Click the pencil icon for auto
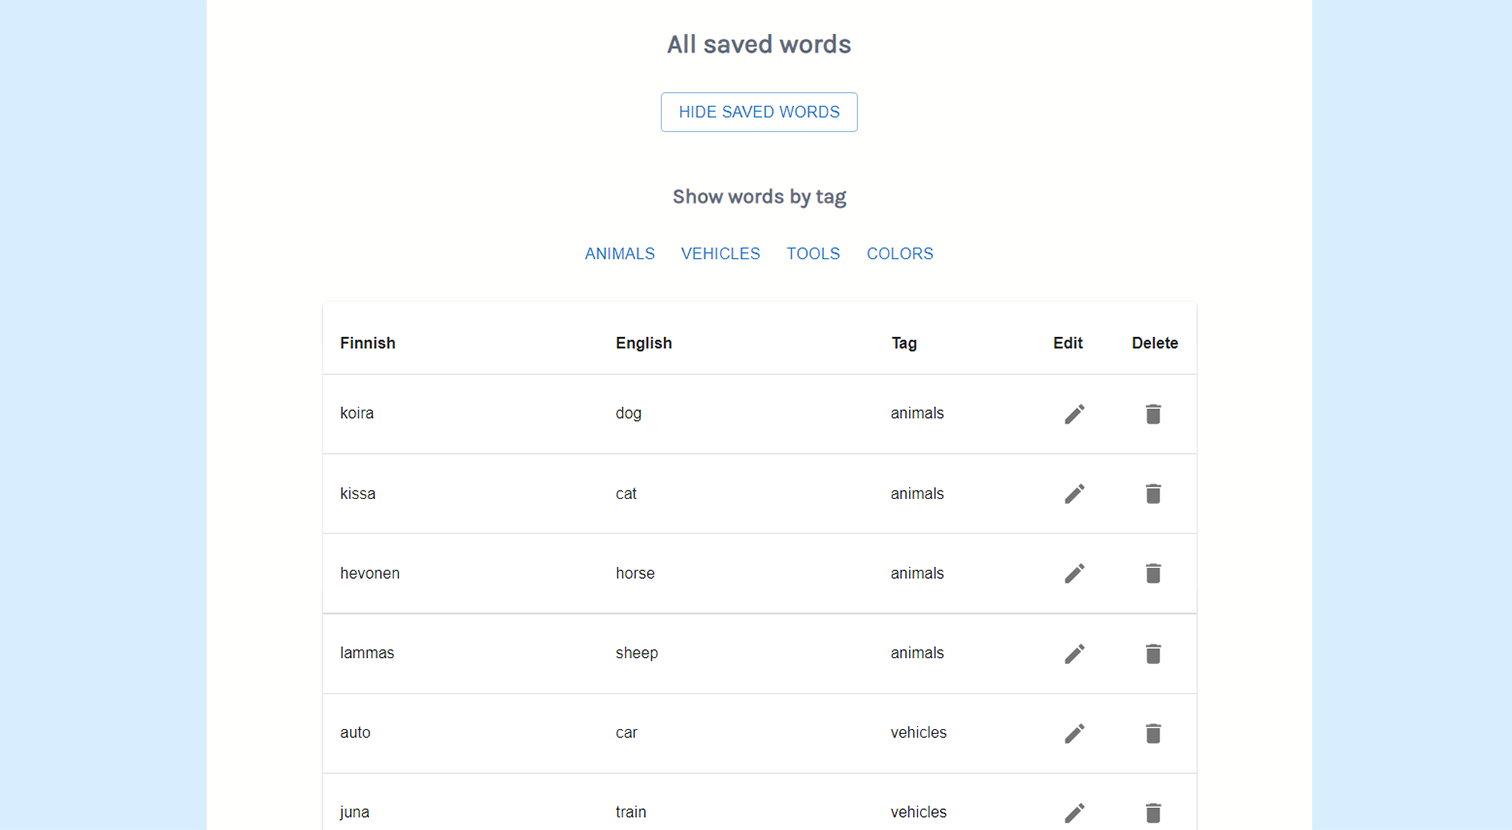Screen dimensions: 1512x830 pyautogui.click(x=1074, y=733)
